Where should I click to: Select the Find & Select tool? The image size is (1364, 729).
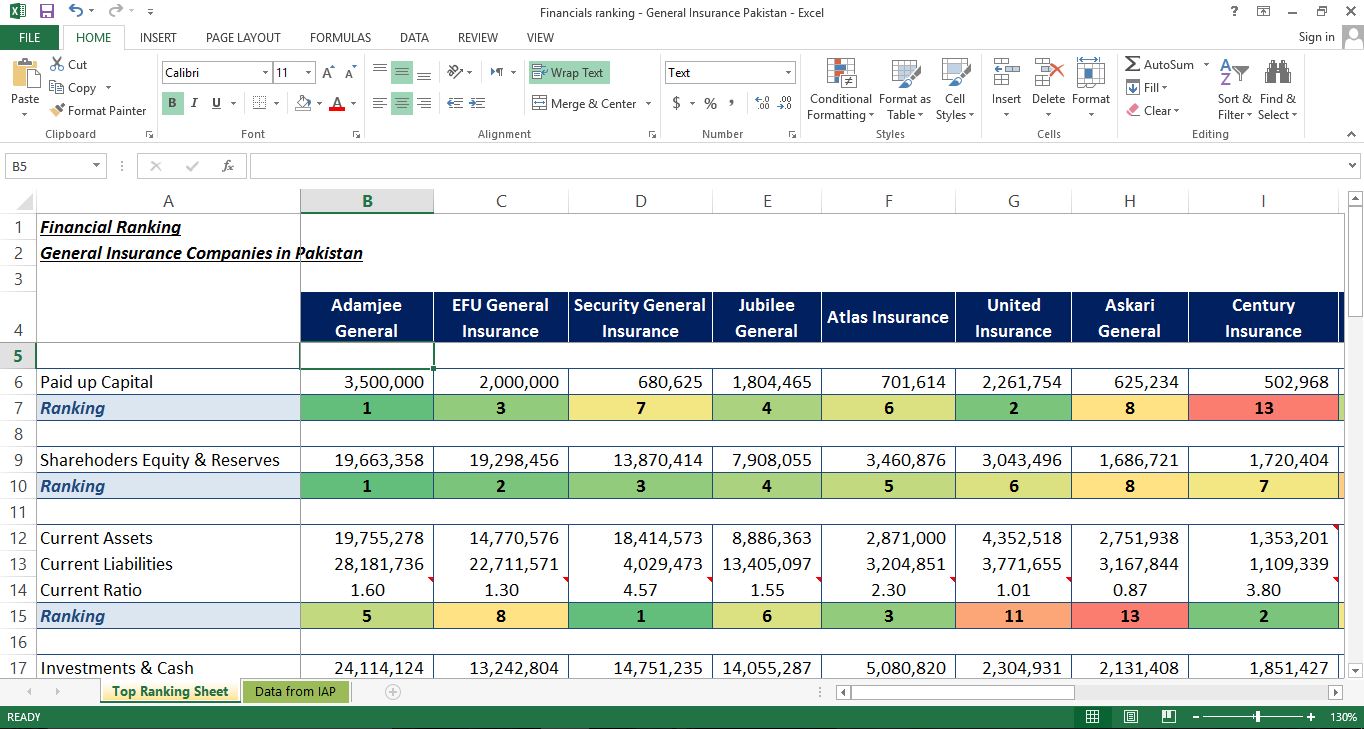click(1278, 88)
